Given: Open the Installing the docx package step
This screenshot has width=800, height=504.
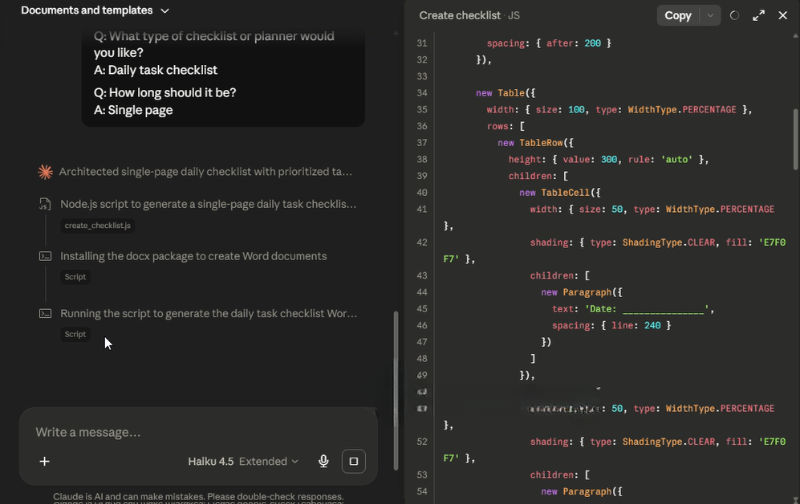Looking at the screenshot, I should pos(193,256).
